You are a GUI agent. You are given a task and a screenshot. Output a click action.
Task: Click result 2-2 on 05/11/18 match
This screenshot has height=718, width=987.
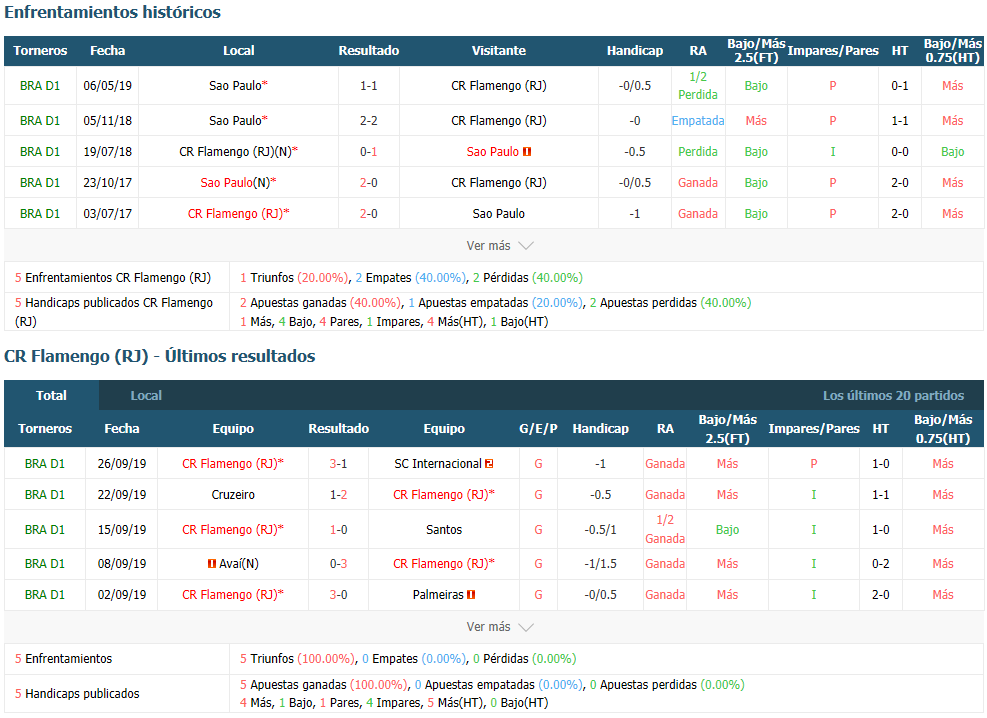(x=369, y=121)
